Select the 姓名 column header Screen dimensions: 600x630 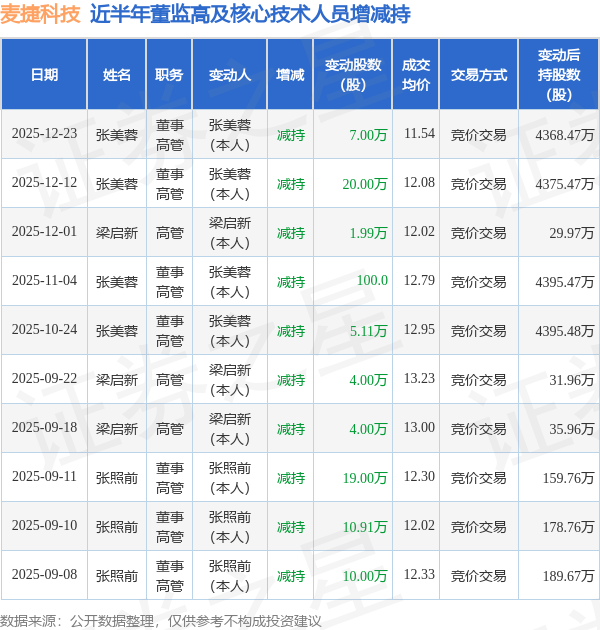tap(117, 75)
